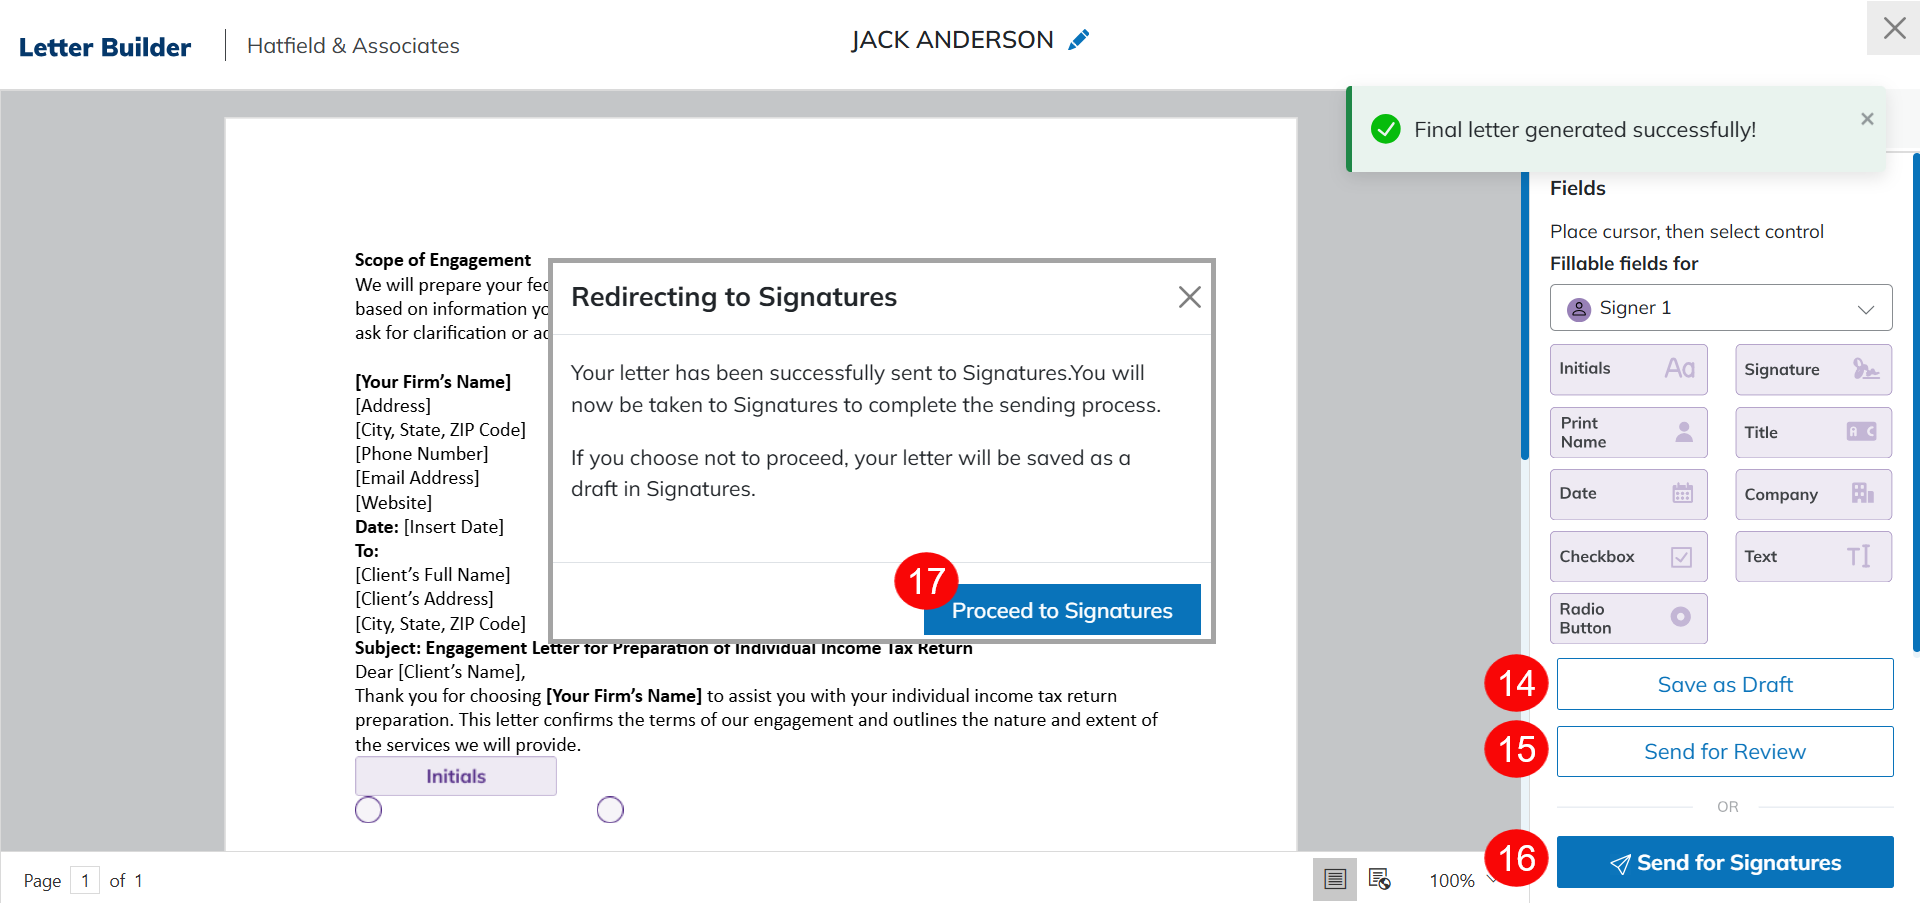The image size is (1920, 903).
Task: Switch to print layout view
Action: (1334, 879)
